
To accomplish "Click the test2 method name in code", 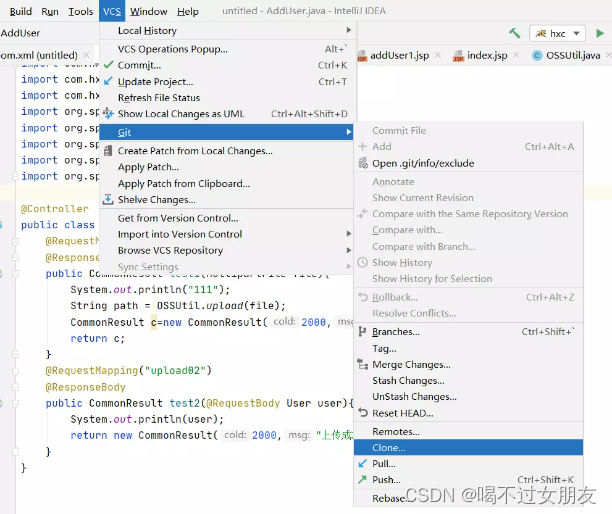I will pos(185,403).
